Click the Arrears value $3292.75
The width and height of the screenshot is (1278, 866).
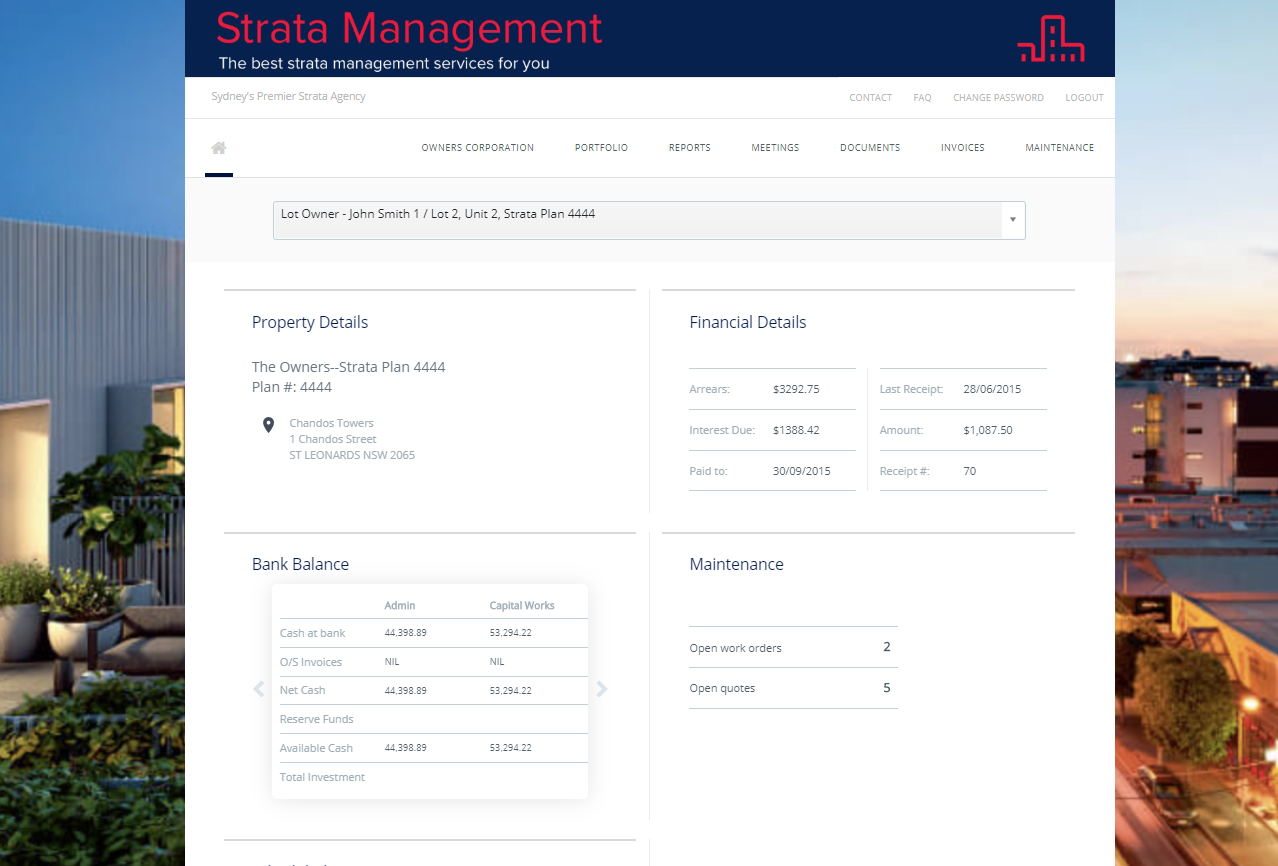click(x=796, y=389)
